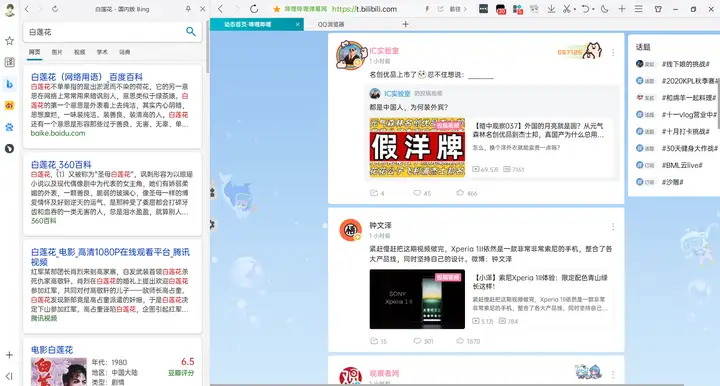Viewport: 720px width, 386px height.
Task: Toggle pin on the Bing side panel
Action: [x=188, y=9]
